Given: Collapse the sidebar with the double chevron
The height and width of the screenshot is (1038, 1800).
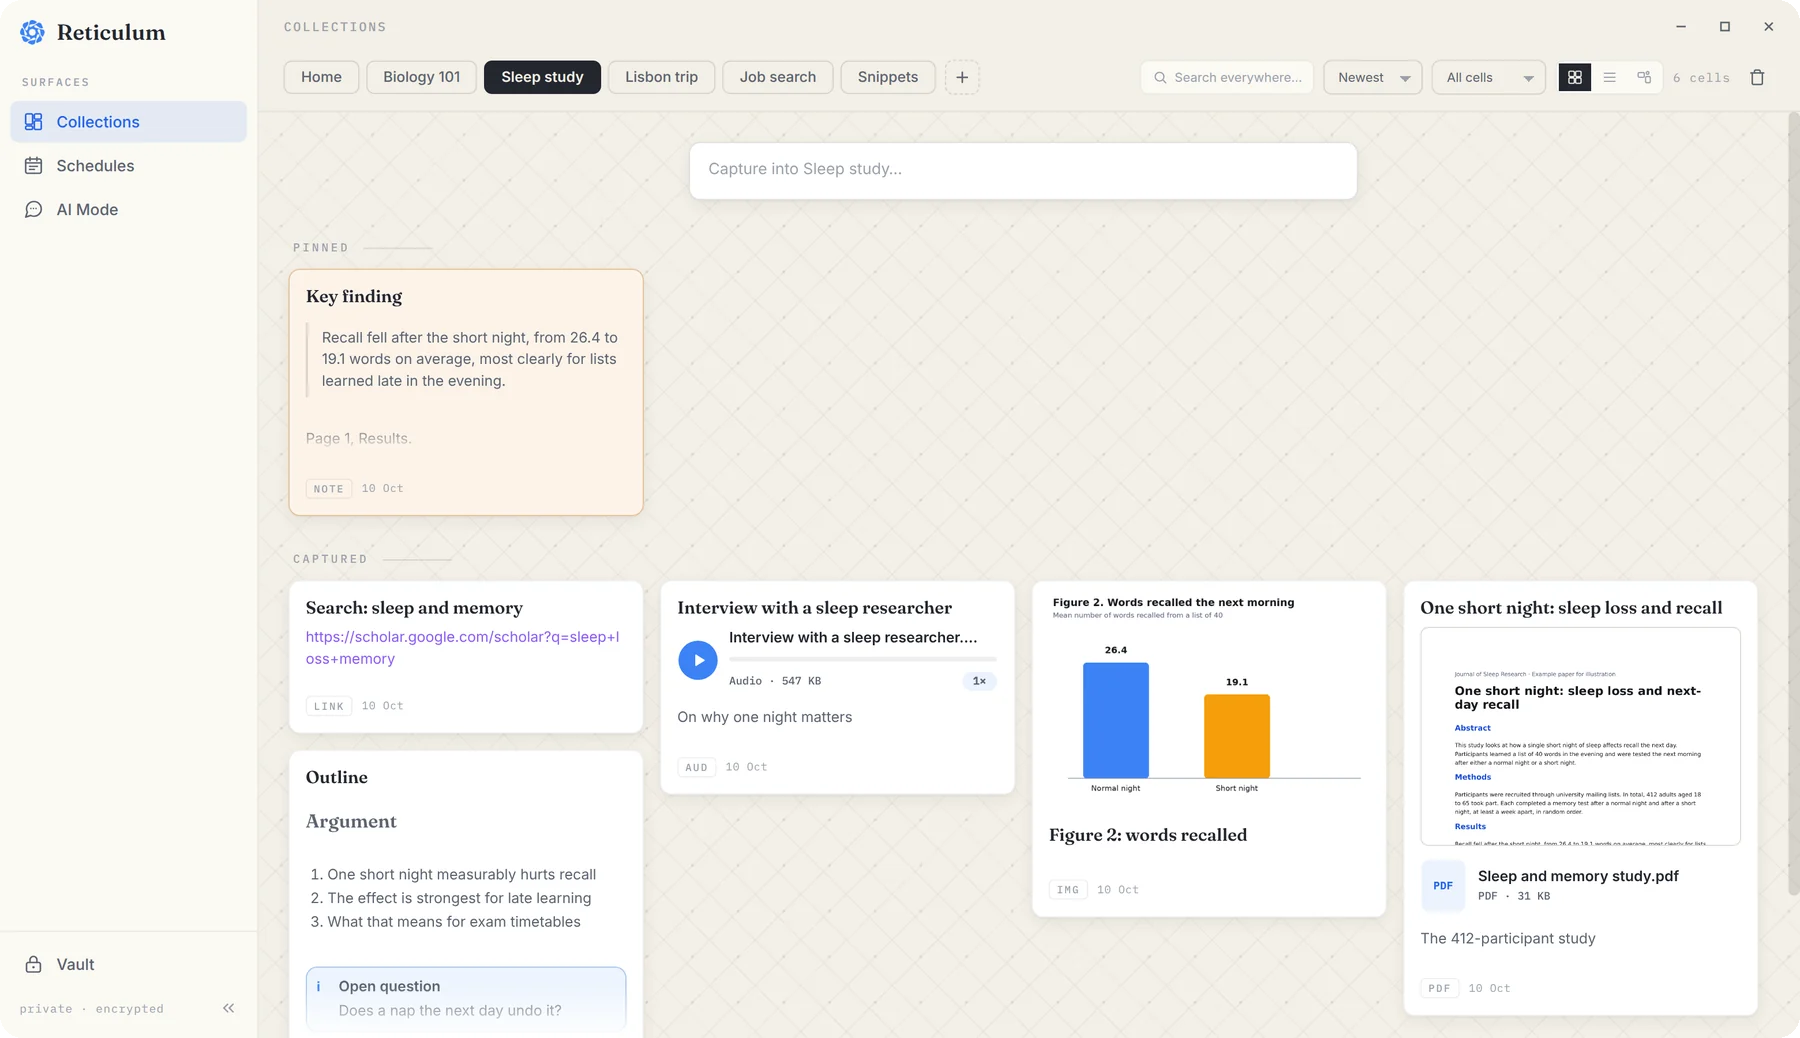Looking at the screenshot, I should [228, 1008].
